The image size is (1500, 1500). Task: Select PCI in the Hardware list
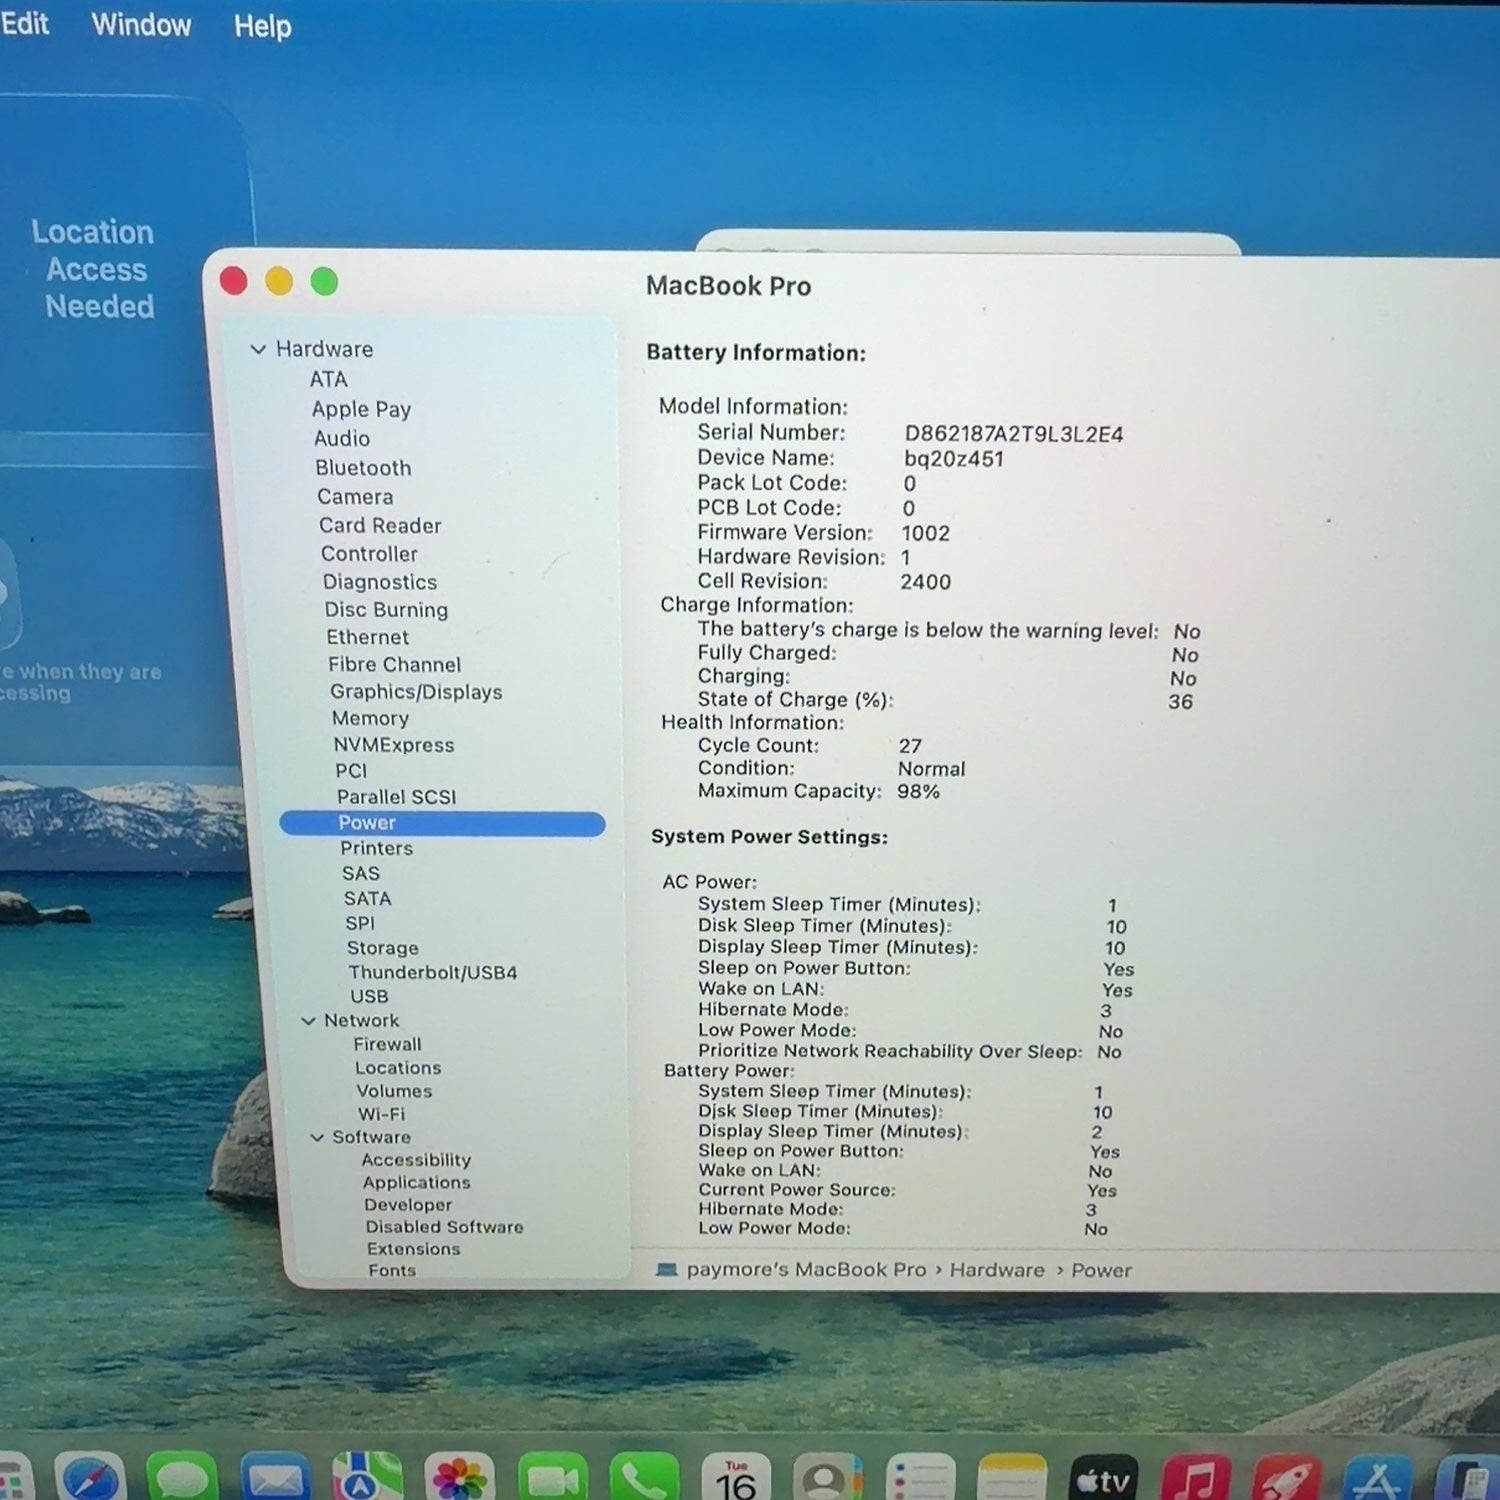point(351,771)
